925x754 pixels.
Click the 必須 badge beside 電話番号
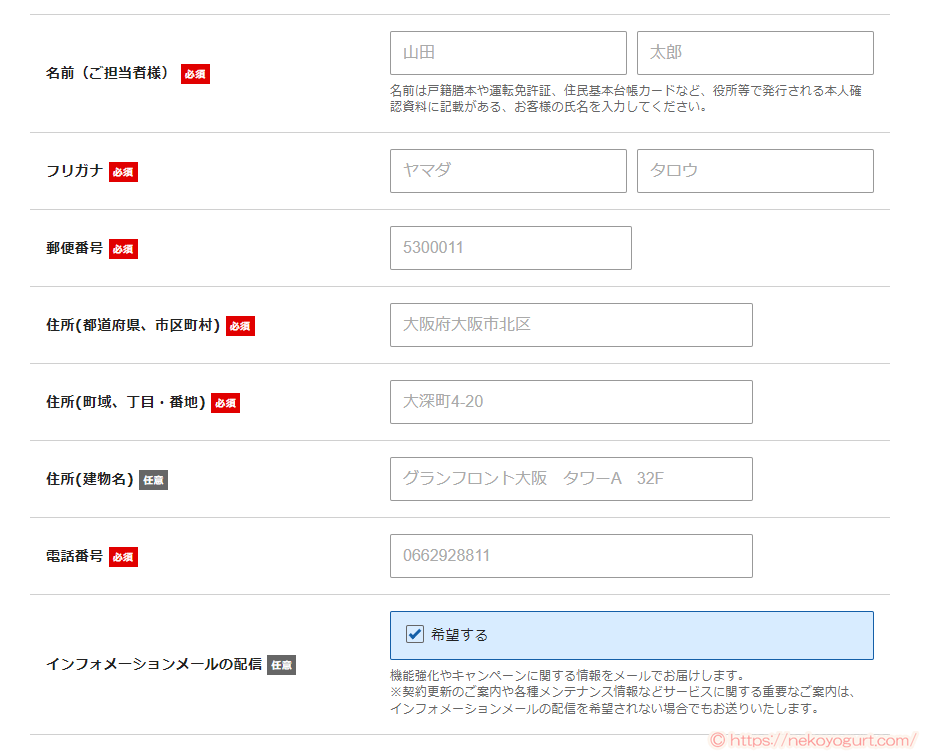pos(123,556)
